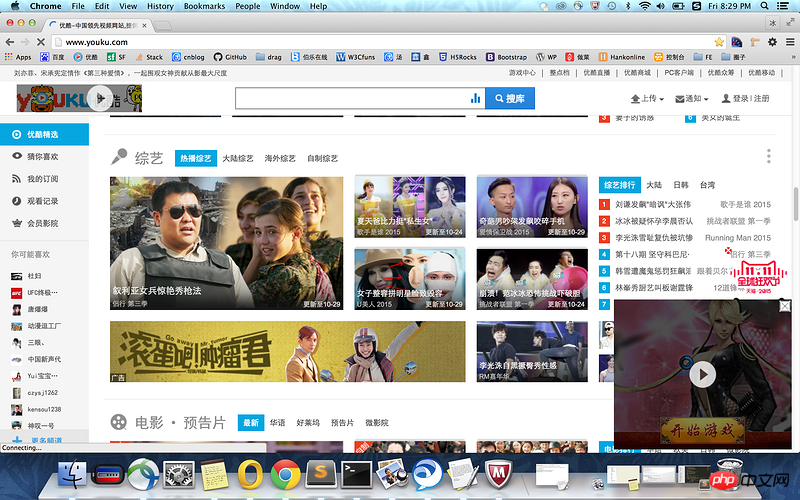The image size is (800, 500).
Task: Open 会员影院 crown icon item
Action: coord(42,223)
